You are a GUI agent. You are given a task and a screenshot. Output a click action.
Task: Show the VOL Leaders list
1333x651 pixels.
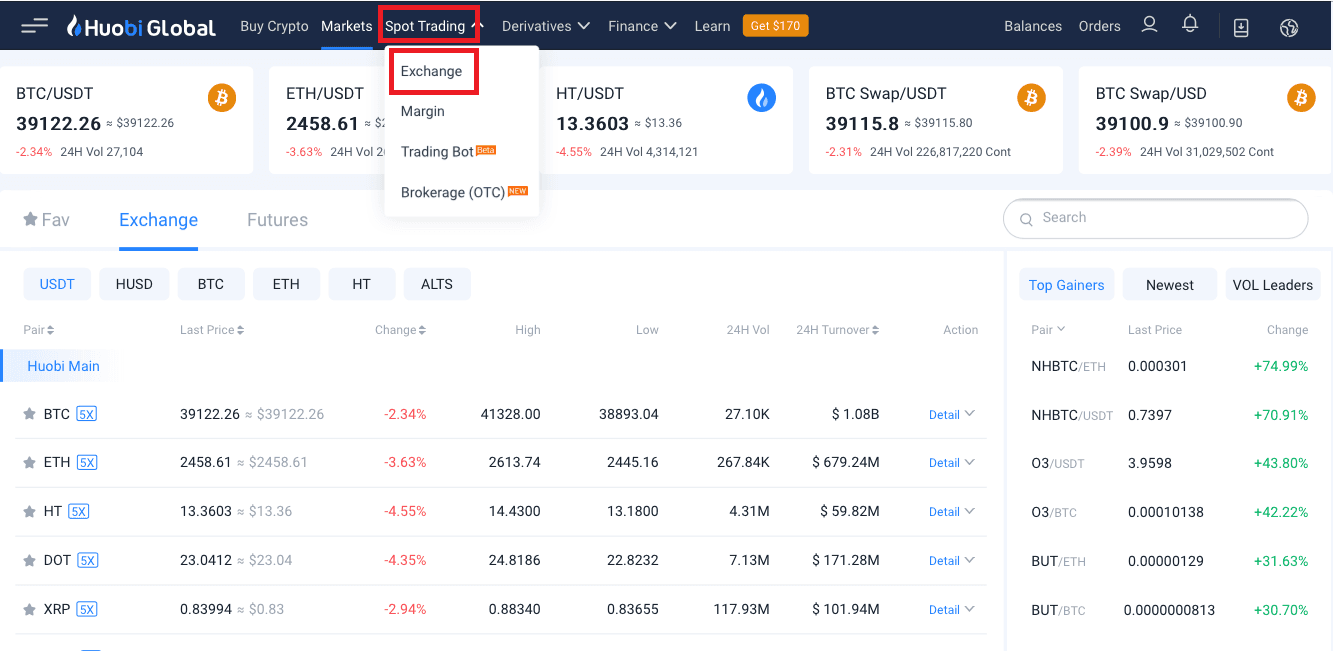pyautogui.click(x=1272, y=285)
